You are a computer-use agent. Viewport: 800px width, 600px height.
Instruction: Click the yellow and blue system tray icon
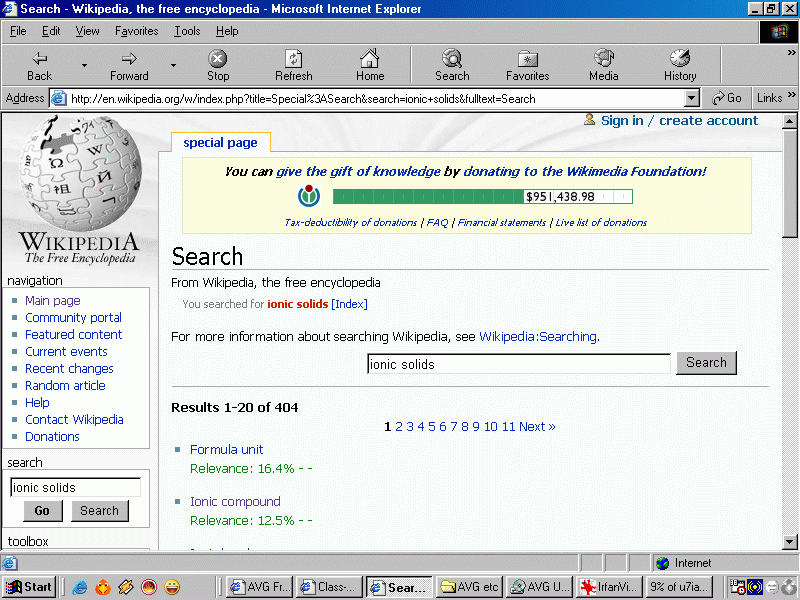755,587
